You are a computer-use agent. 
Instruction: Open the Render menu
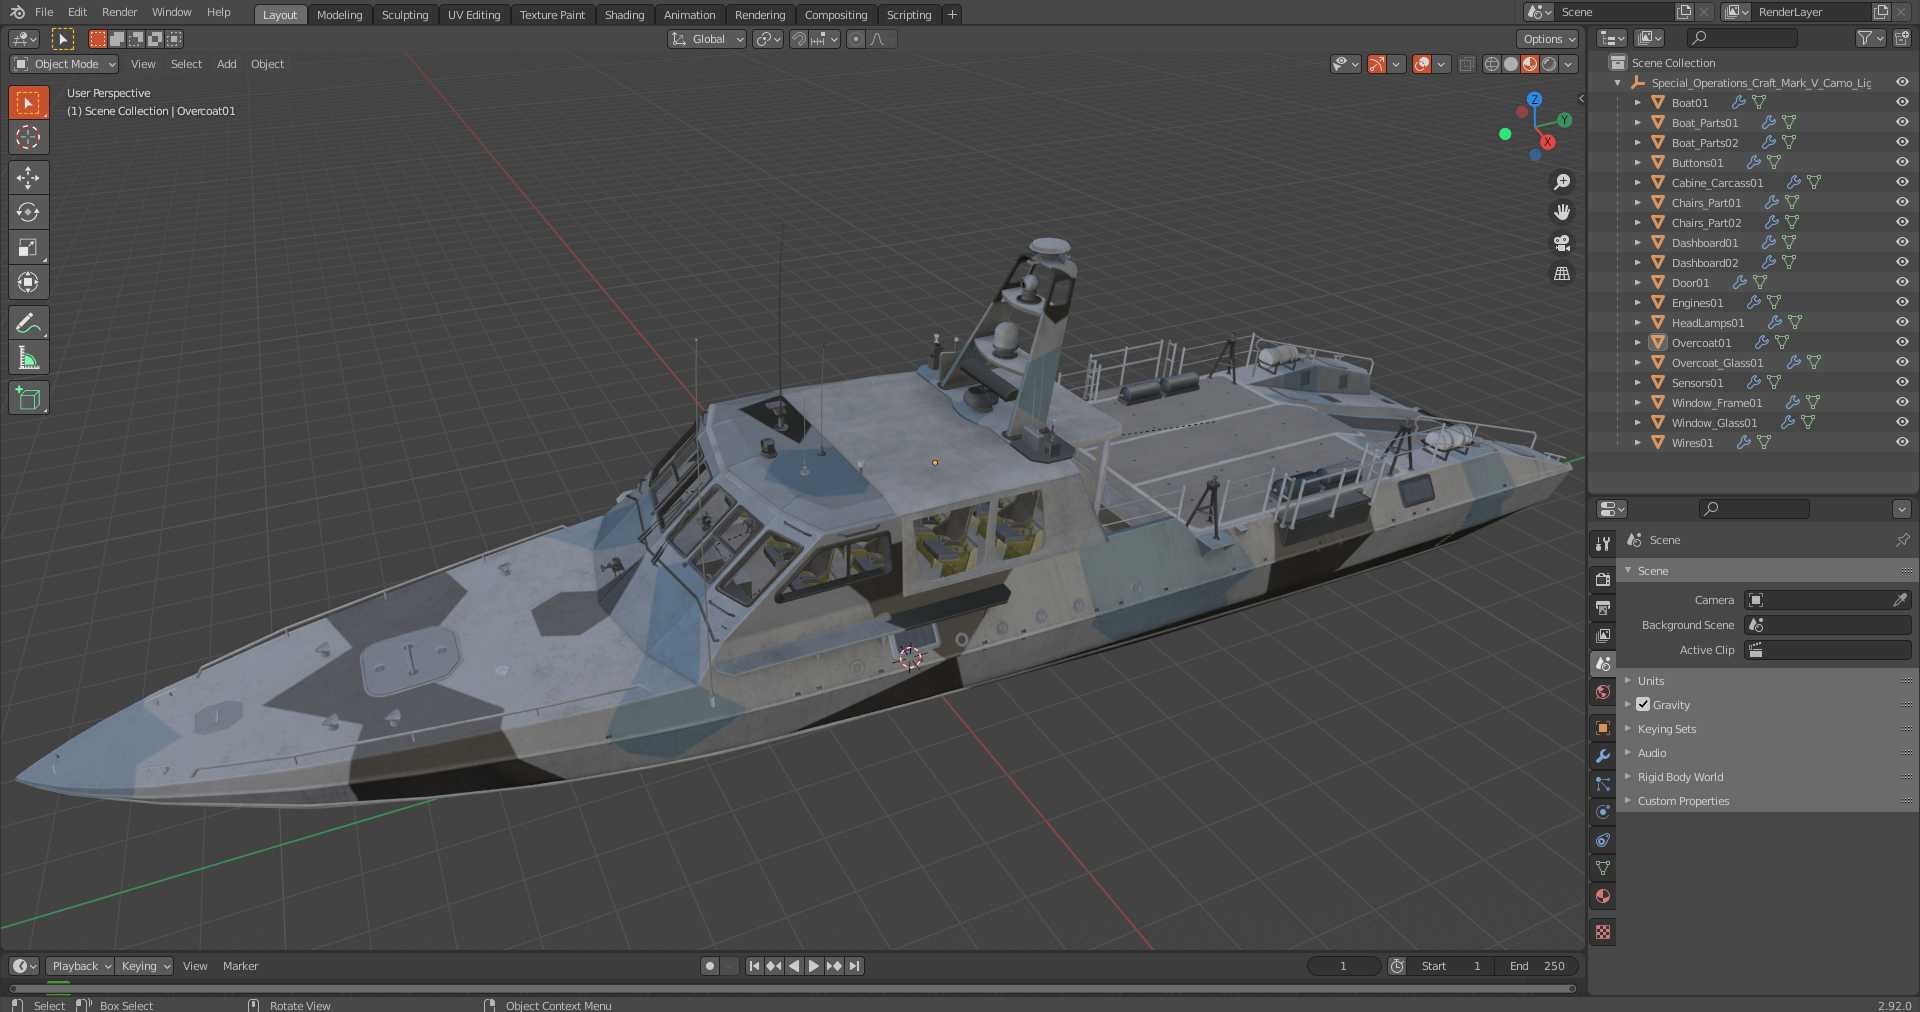pyautogui.click(x=119, y=12)
